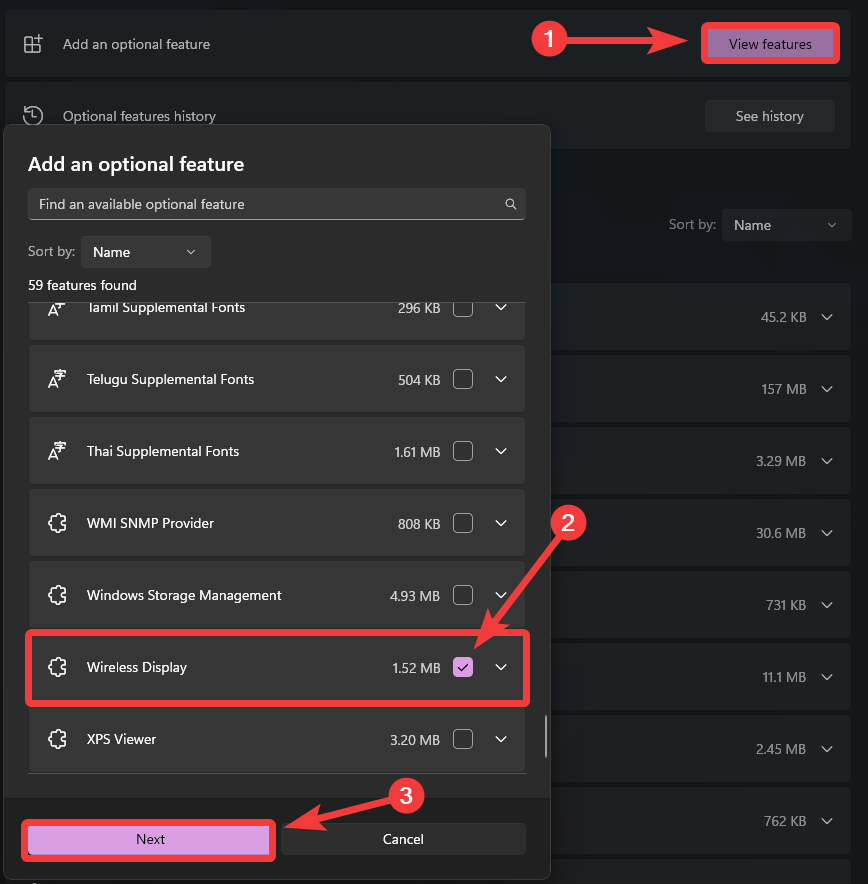Expand the Wireless Display details chevron

501,668
